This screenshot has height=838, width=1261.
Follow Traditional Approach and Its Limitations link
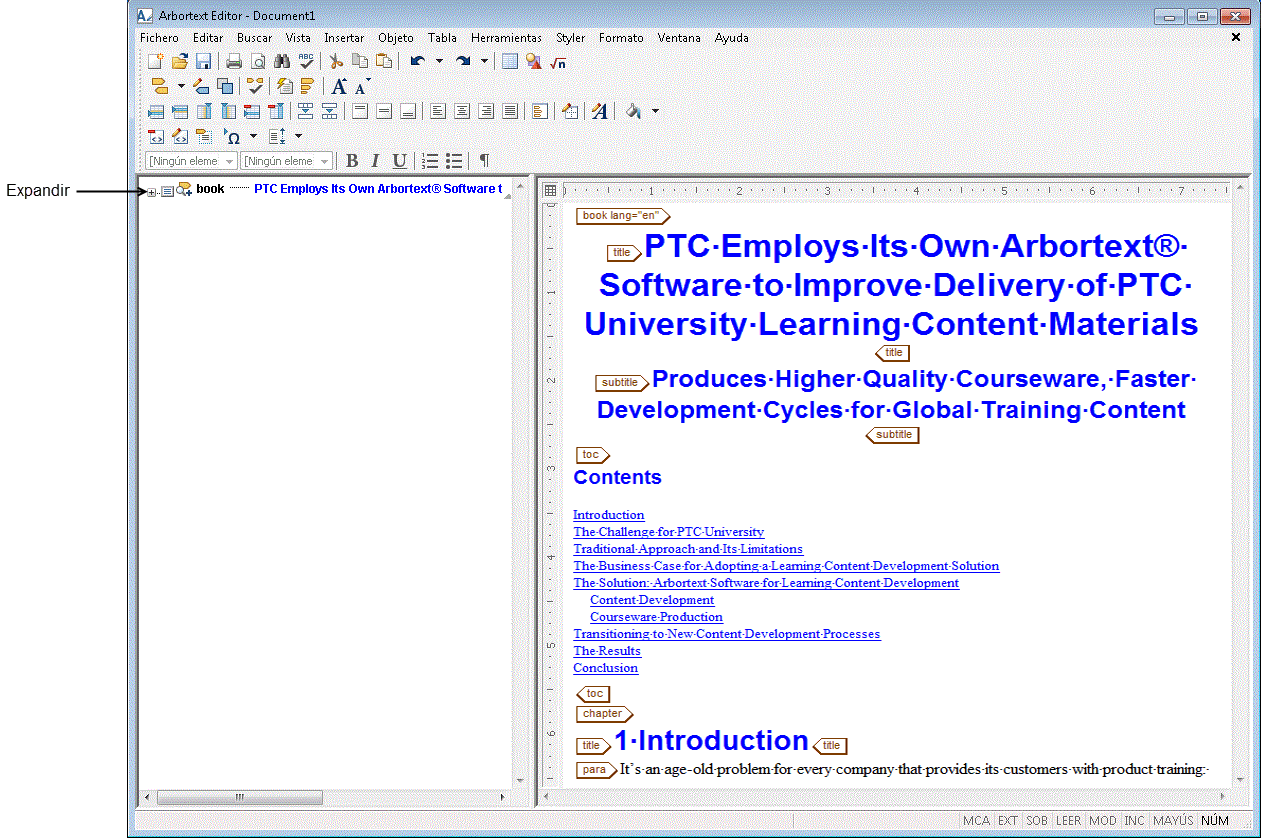[x=688, y=549]
